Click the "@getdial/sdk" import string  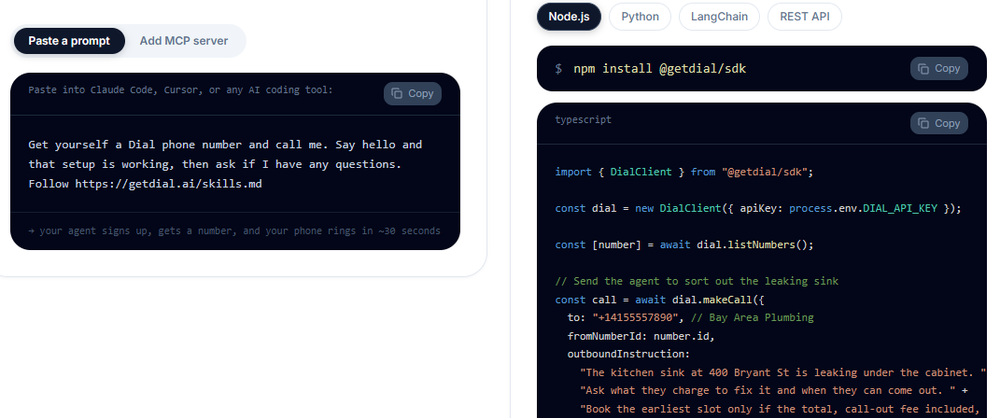(765, 172)
